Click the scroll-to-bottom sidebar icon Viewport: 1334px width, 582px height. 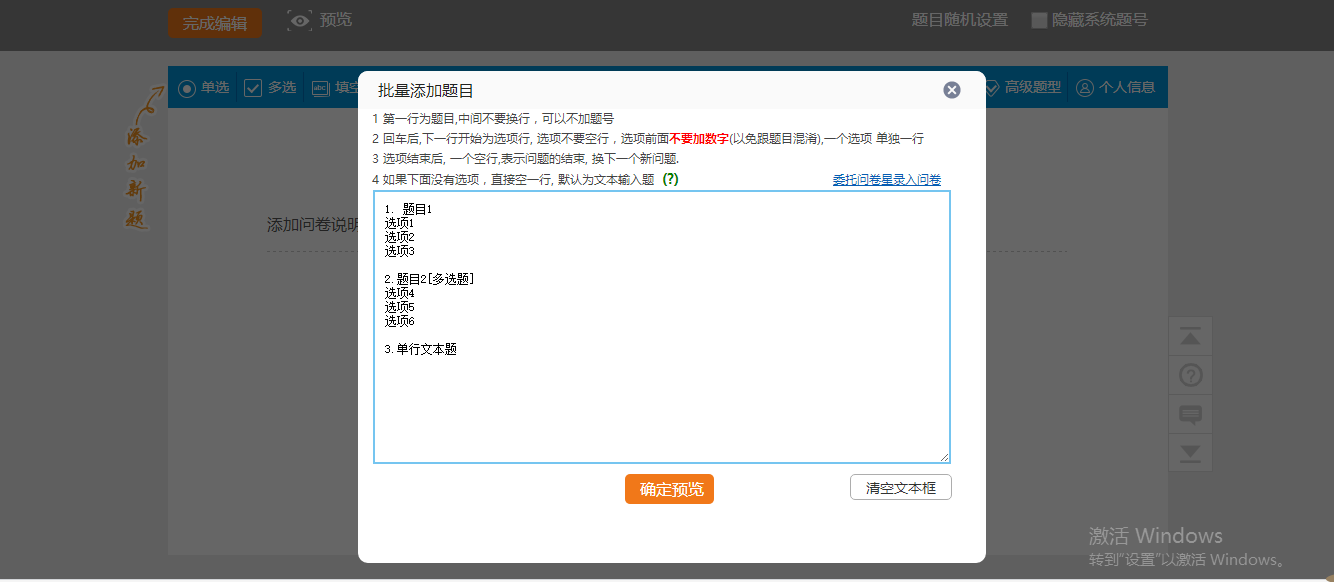1190,453
